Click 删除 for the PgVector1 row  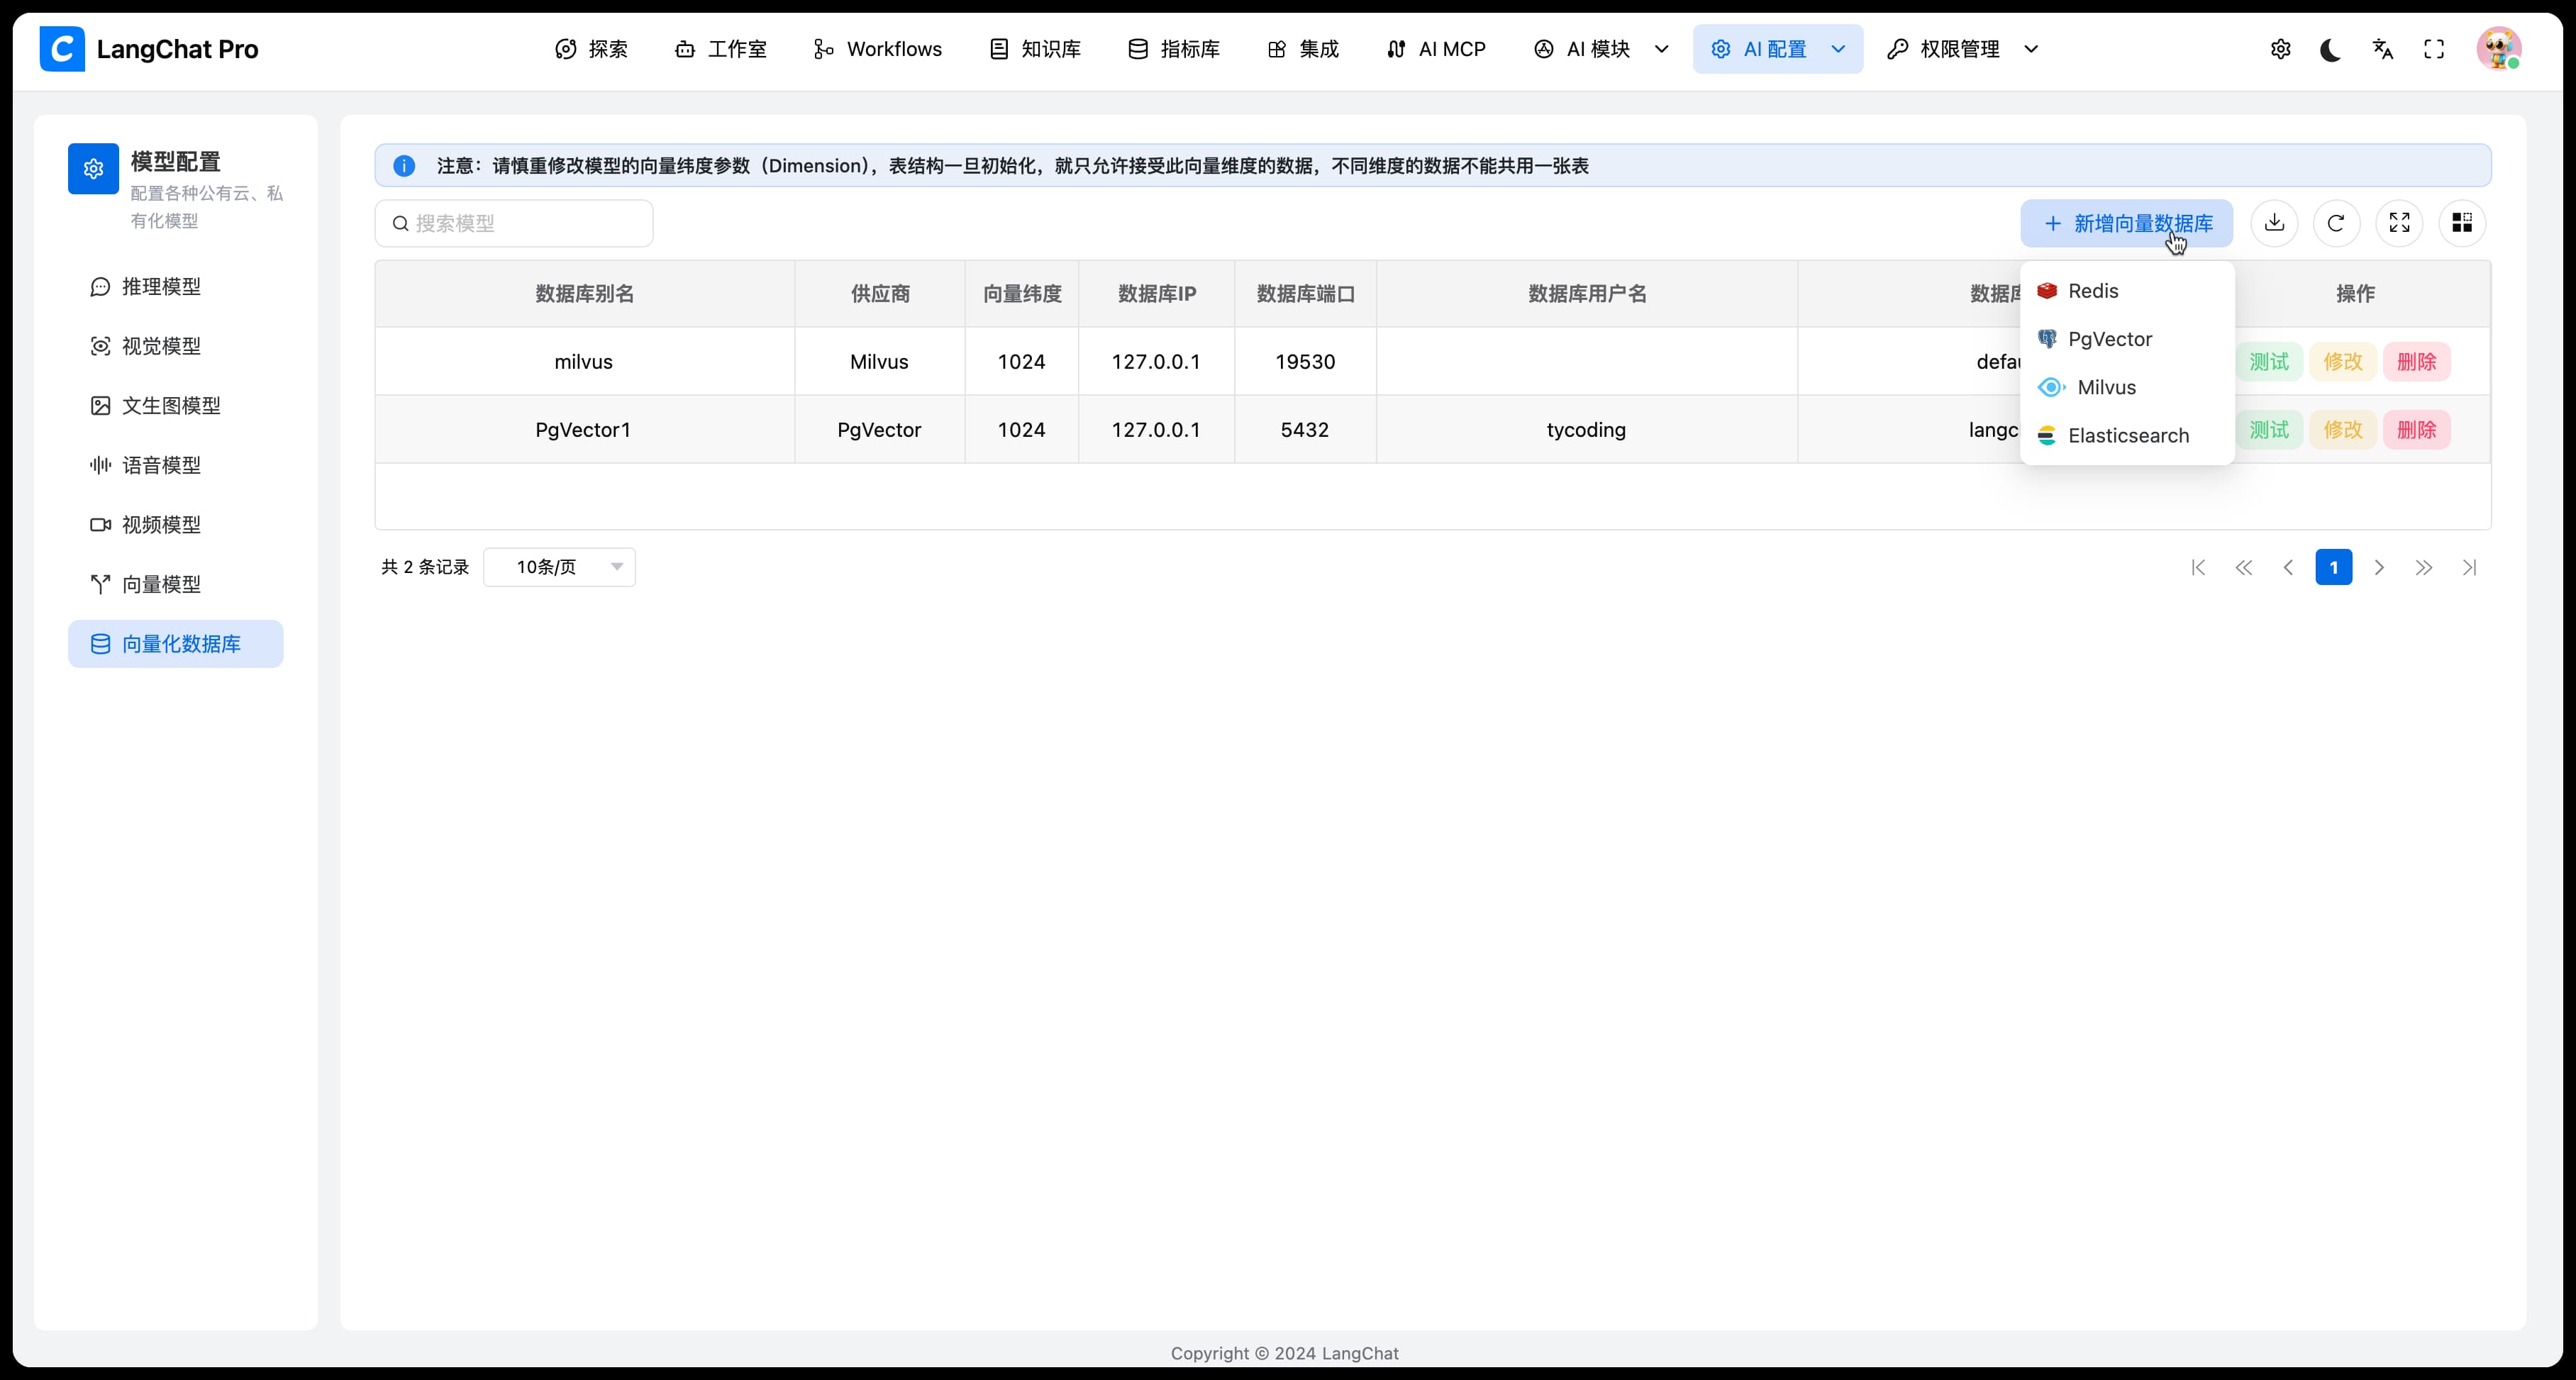2417,430
